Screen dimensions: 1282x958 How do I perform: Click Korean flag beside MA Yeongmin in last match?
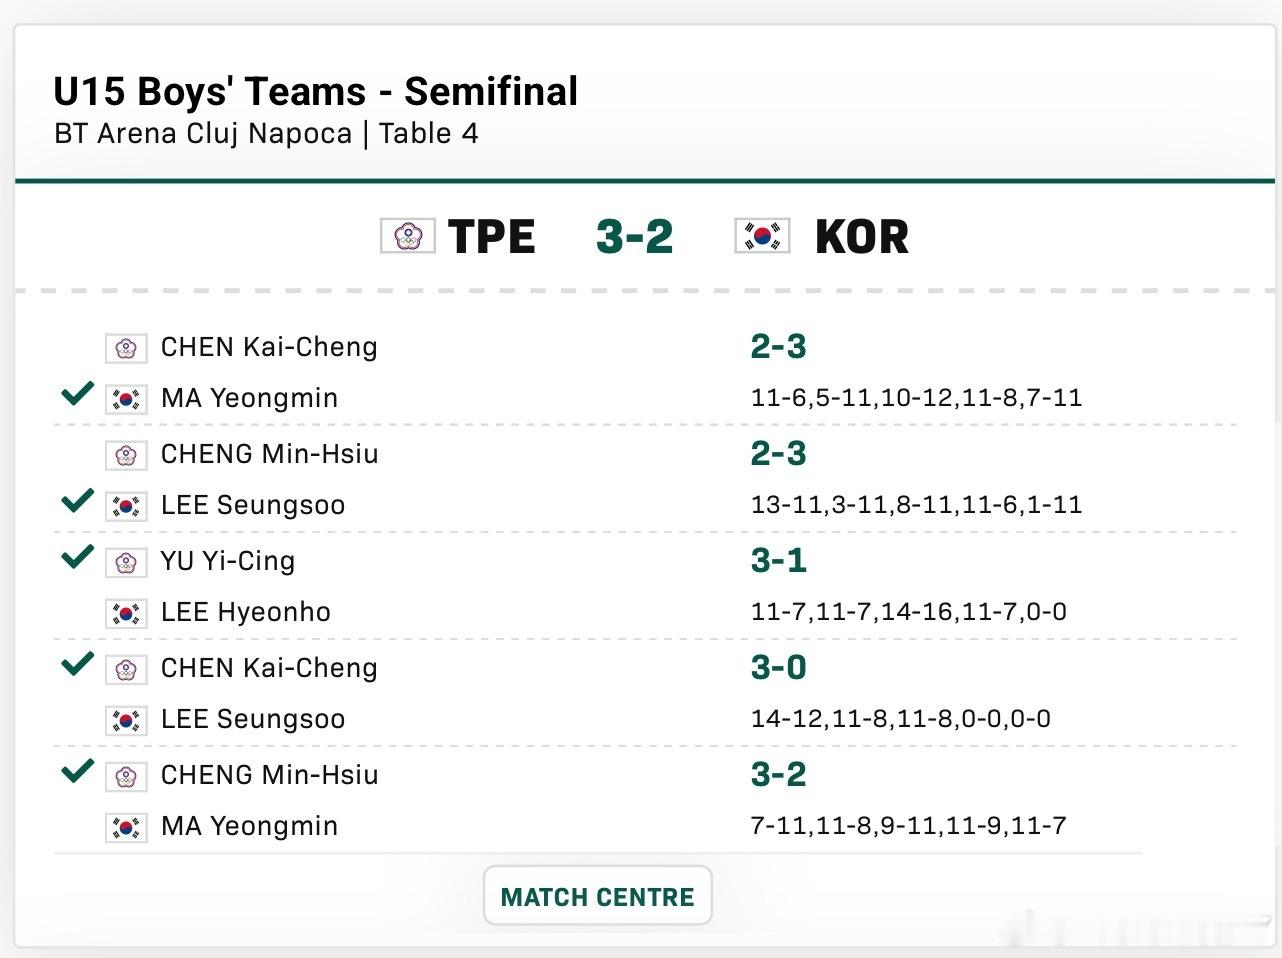click(x=126, y=827)
